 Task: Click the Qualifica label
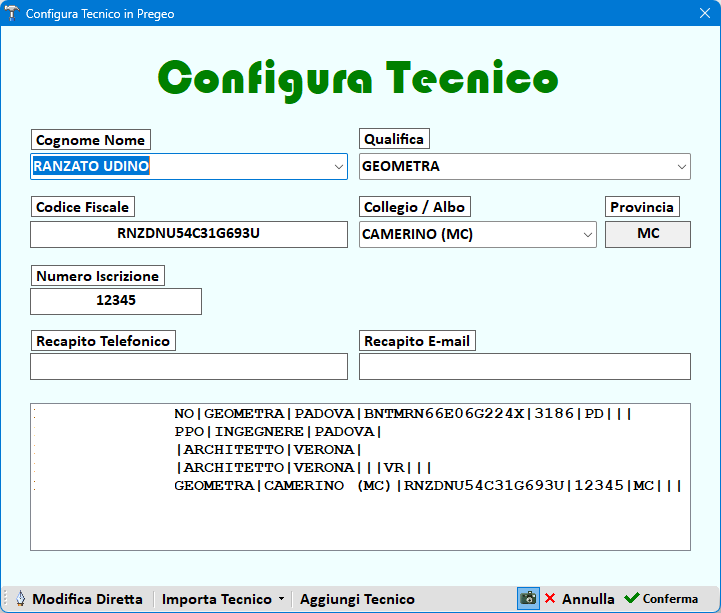coord(394,139)
